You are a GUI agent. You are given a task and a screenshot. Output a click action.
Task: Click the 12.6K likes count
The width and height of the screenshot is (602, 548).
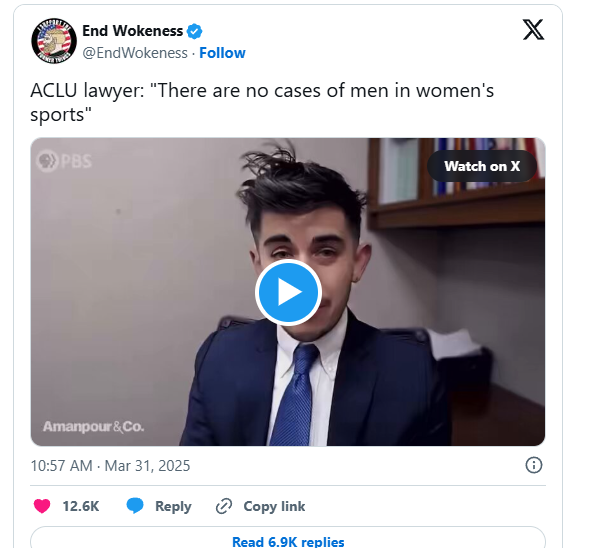point(81,506)
